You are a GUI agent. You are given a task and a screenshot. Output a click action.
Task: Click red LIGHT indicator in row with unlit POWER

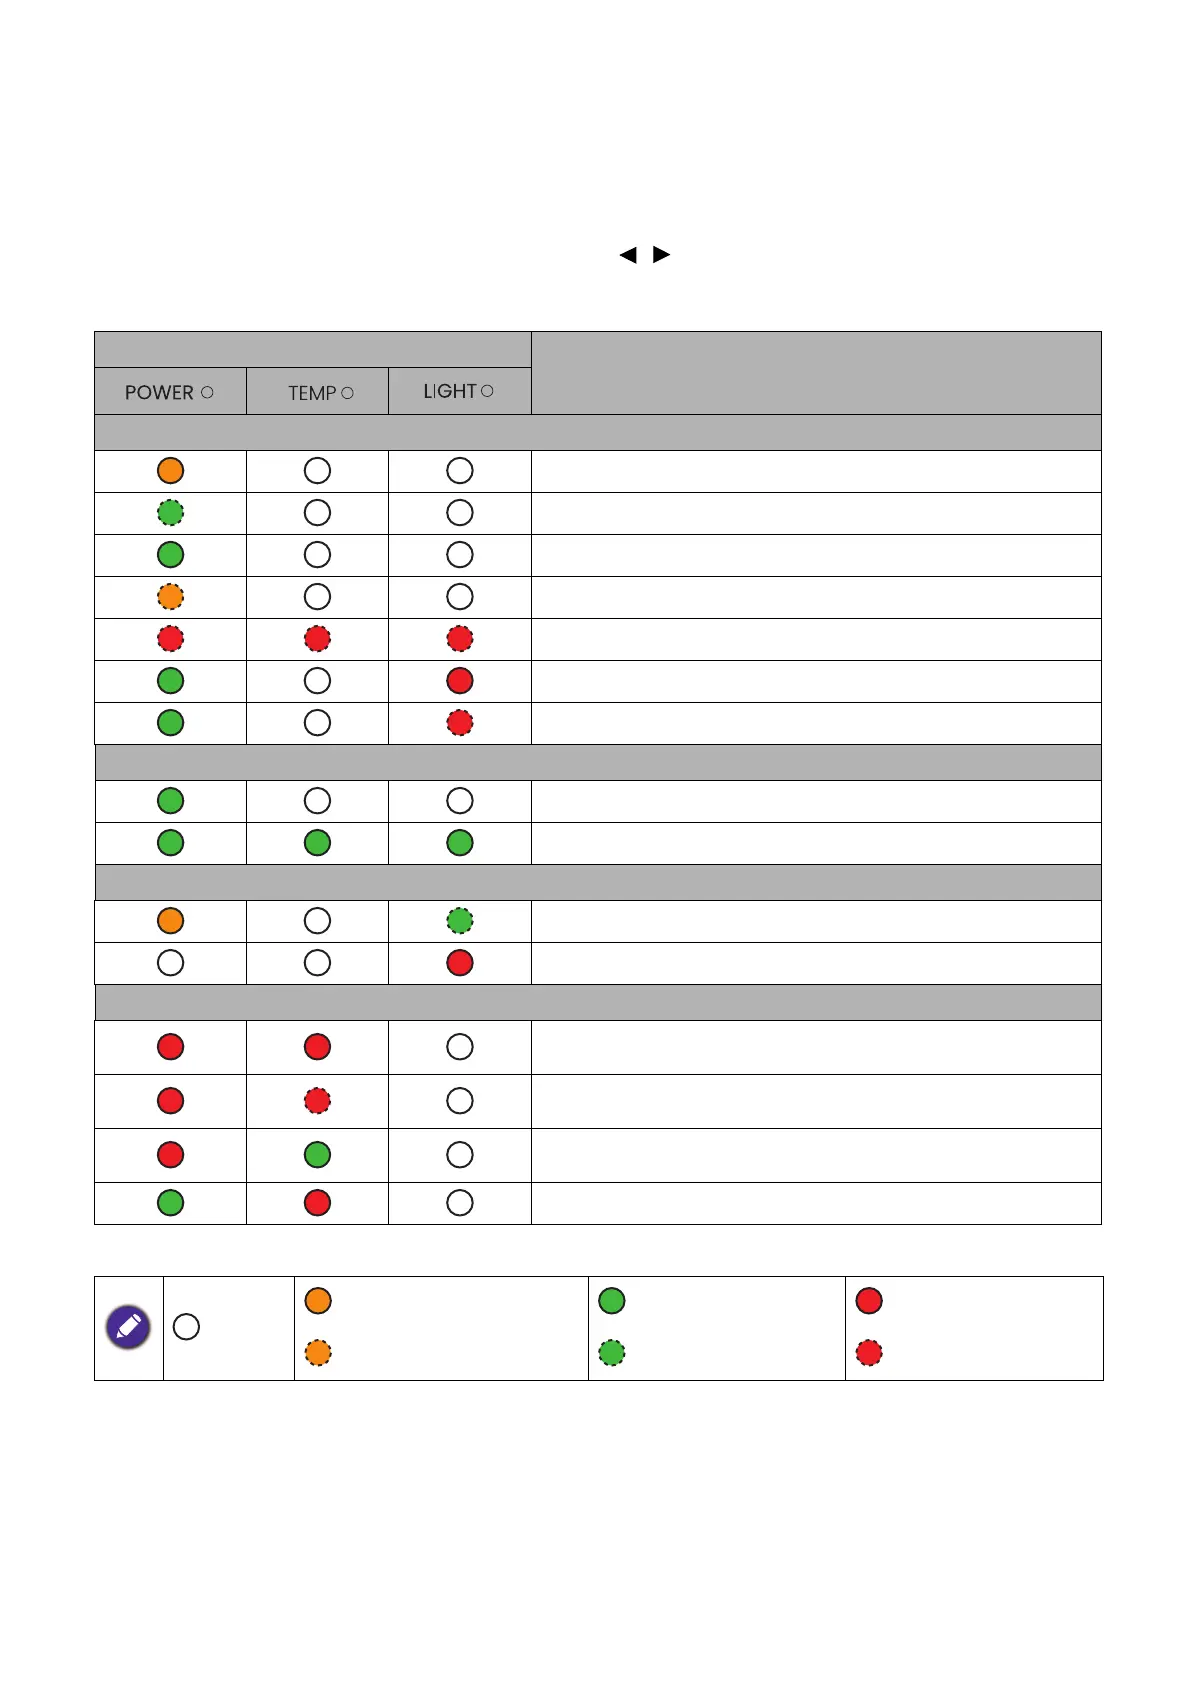[460, 963]
